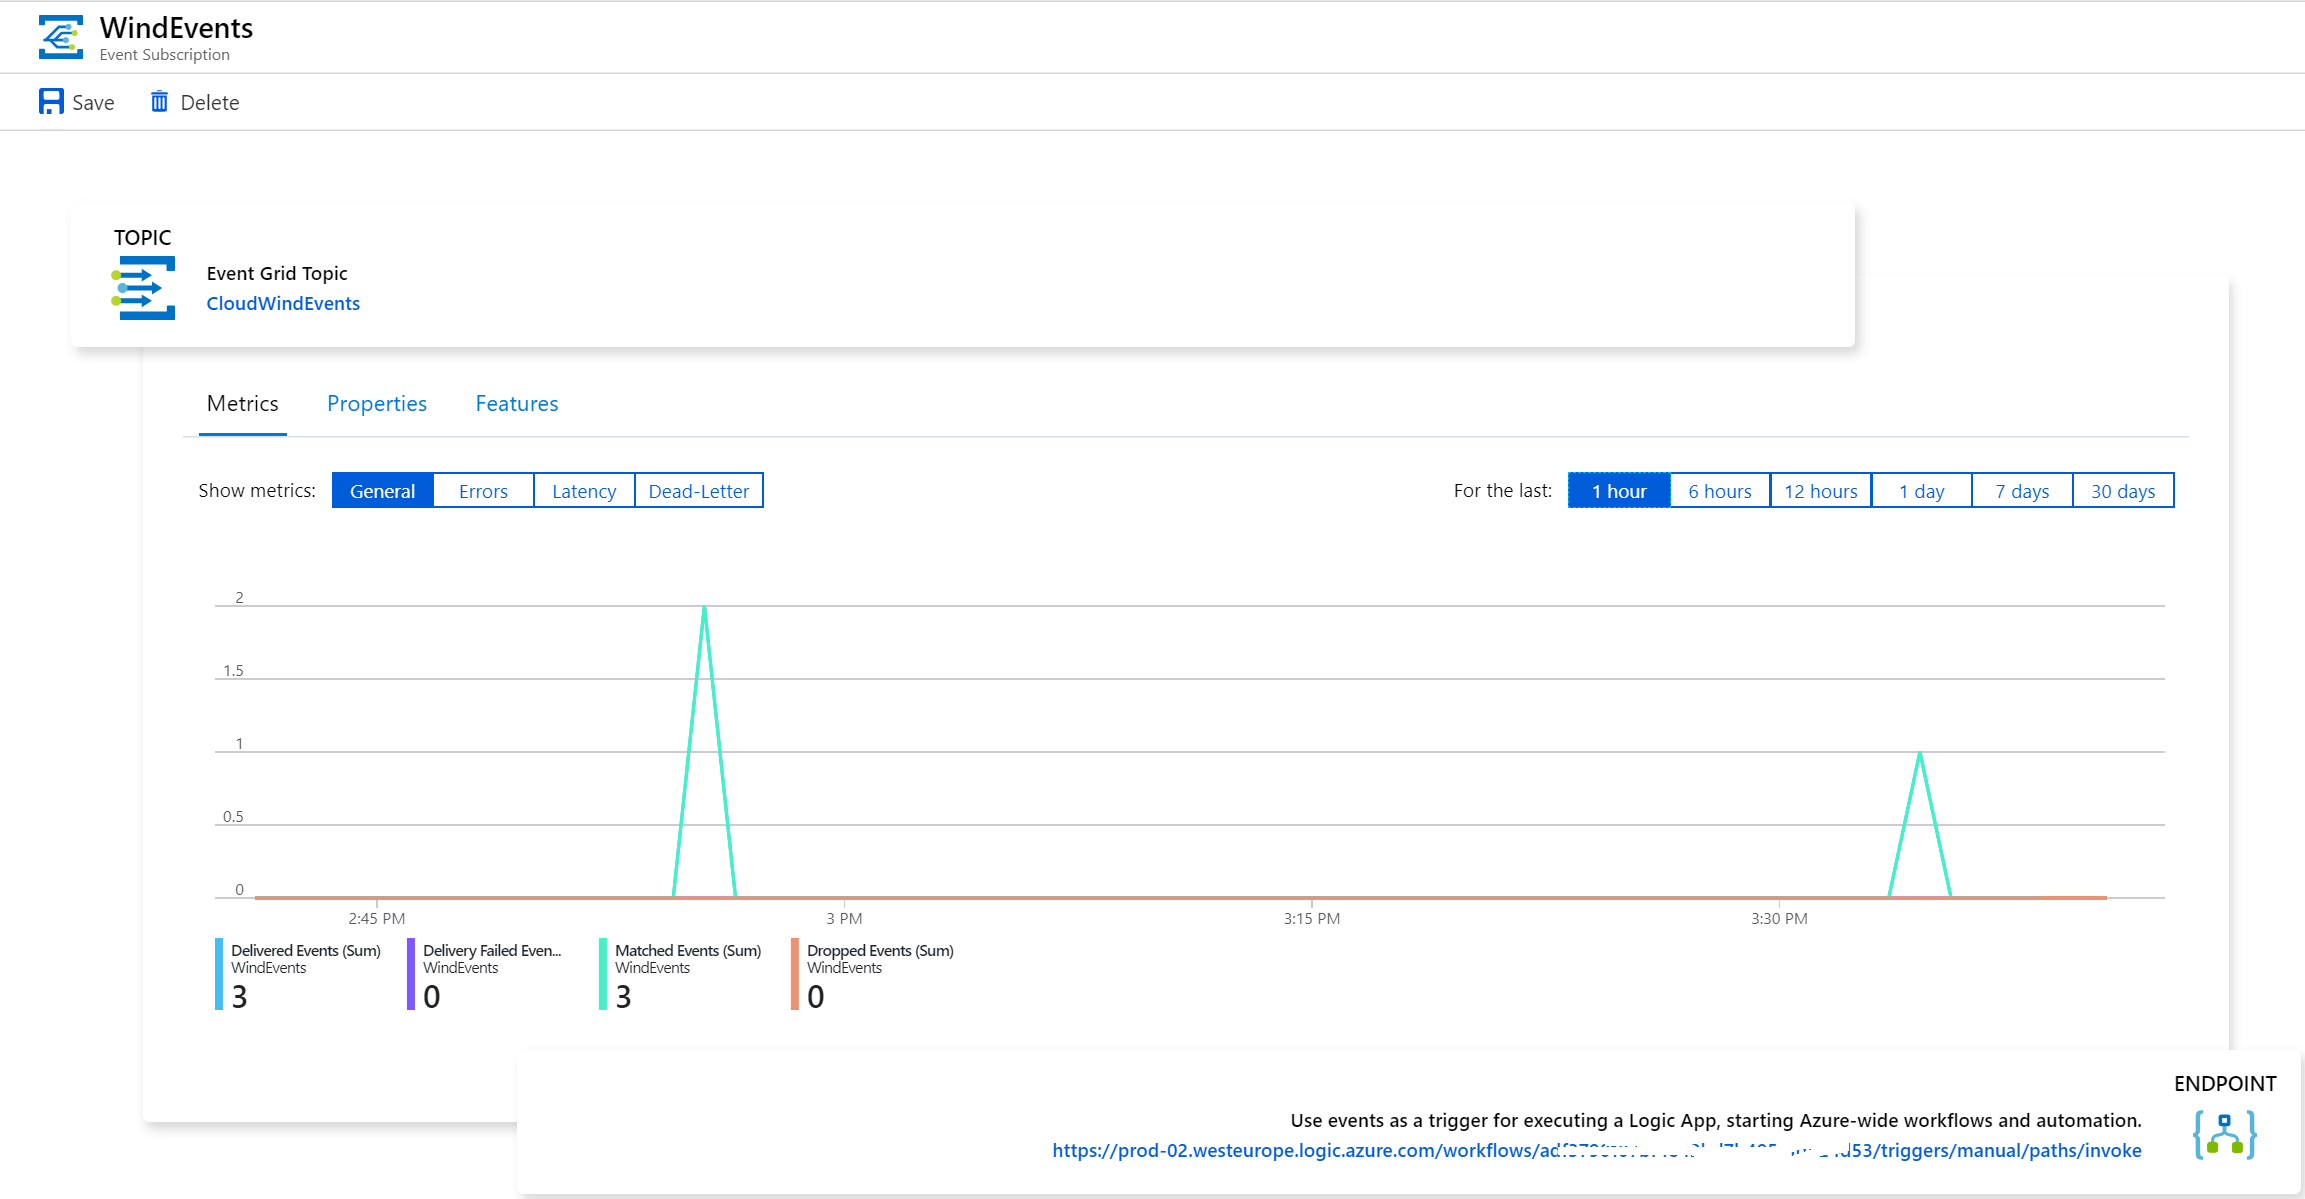Click Dropped Events orange legend swatch
This screenshot has width=2305, height=1199.
tap(795, 973)
